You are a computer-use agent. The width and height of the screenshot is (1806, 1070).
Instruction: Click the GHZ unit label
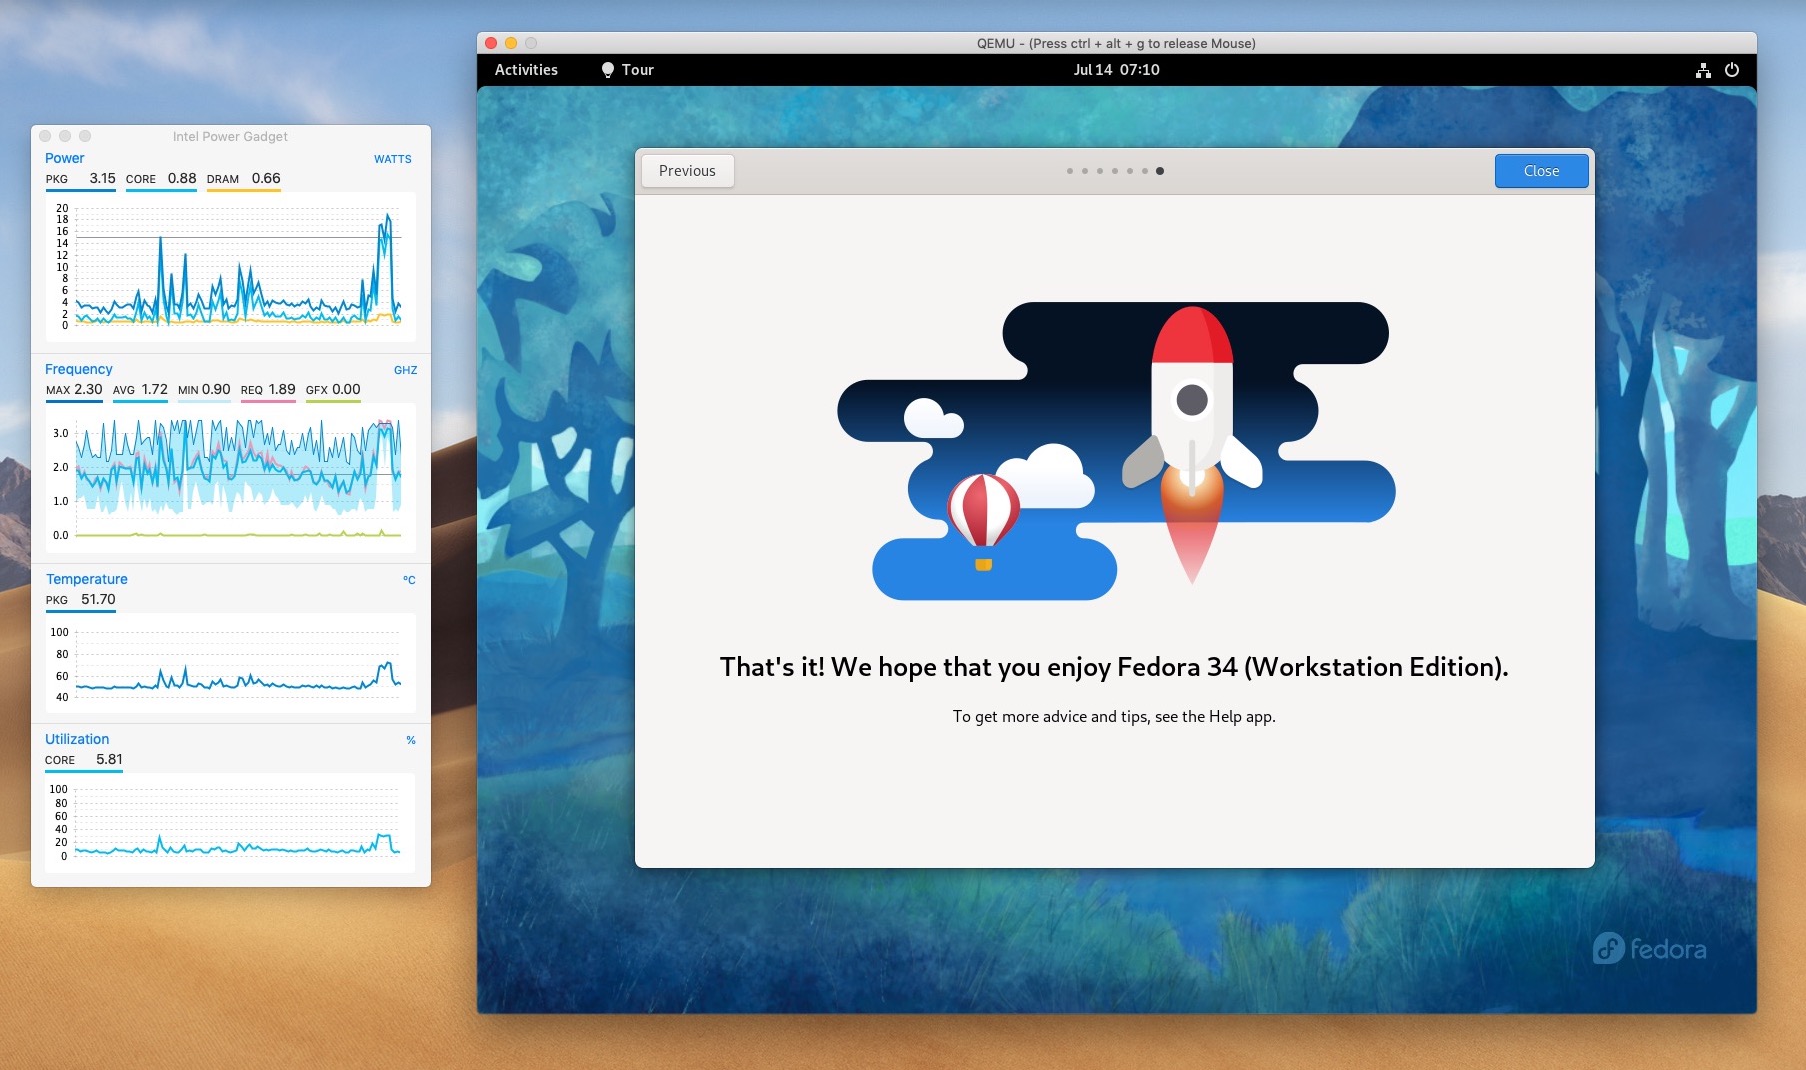point(405,370)
